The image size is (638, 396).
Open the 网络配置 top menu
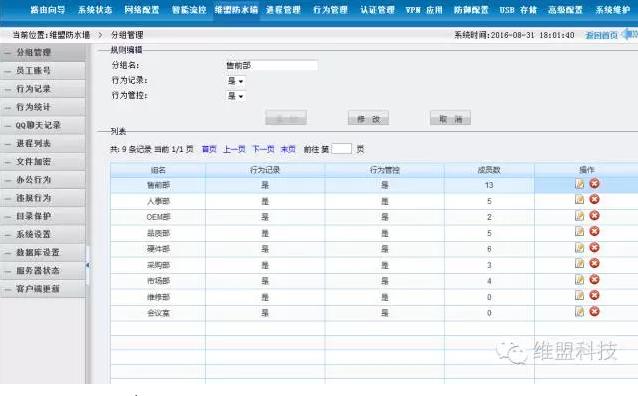[142, 10]
